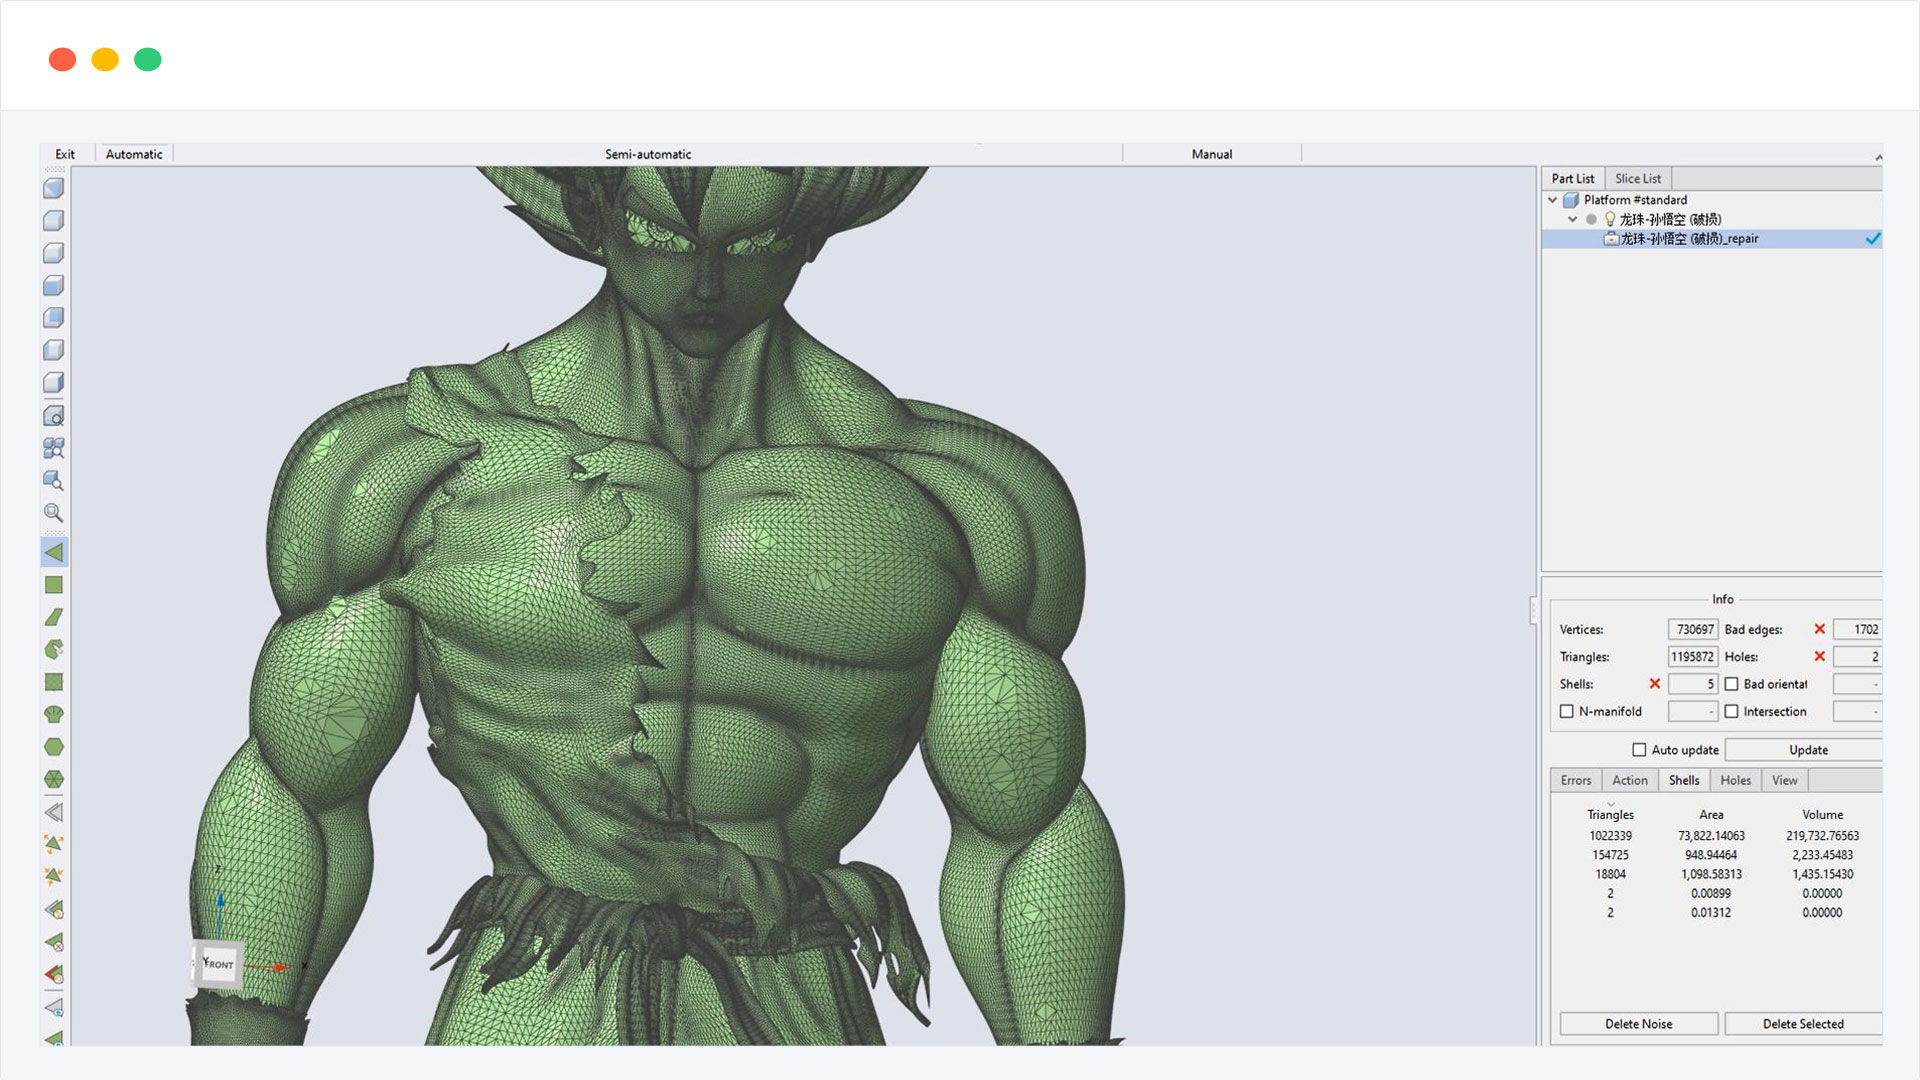Activate the Select Triangles tool
The width and height of the screenshot is (1920, 1080).
click(54, 552)
